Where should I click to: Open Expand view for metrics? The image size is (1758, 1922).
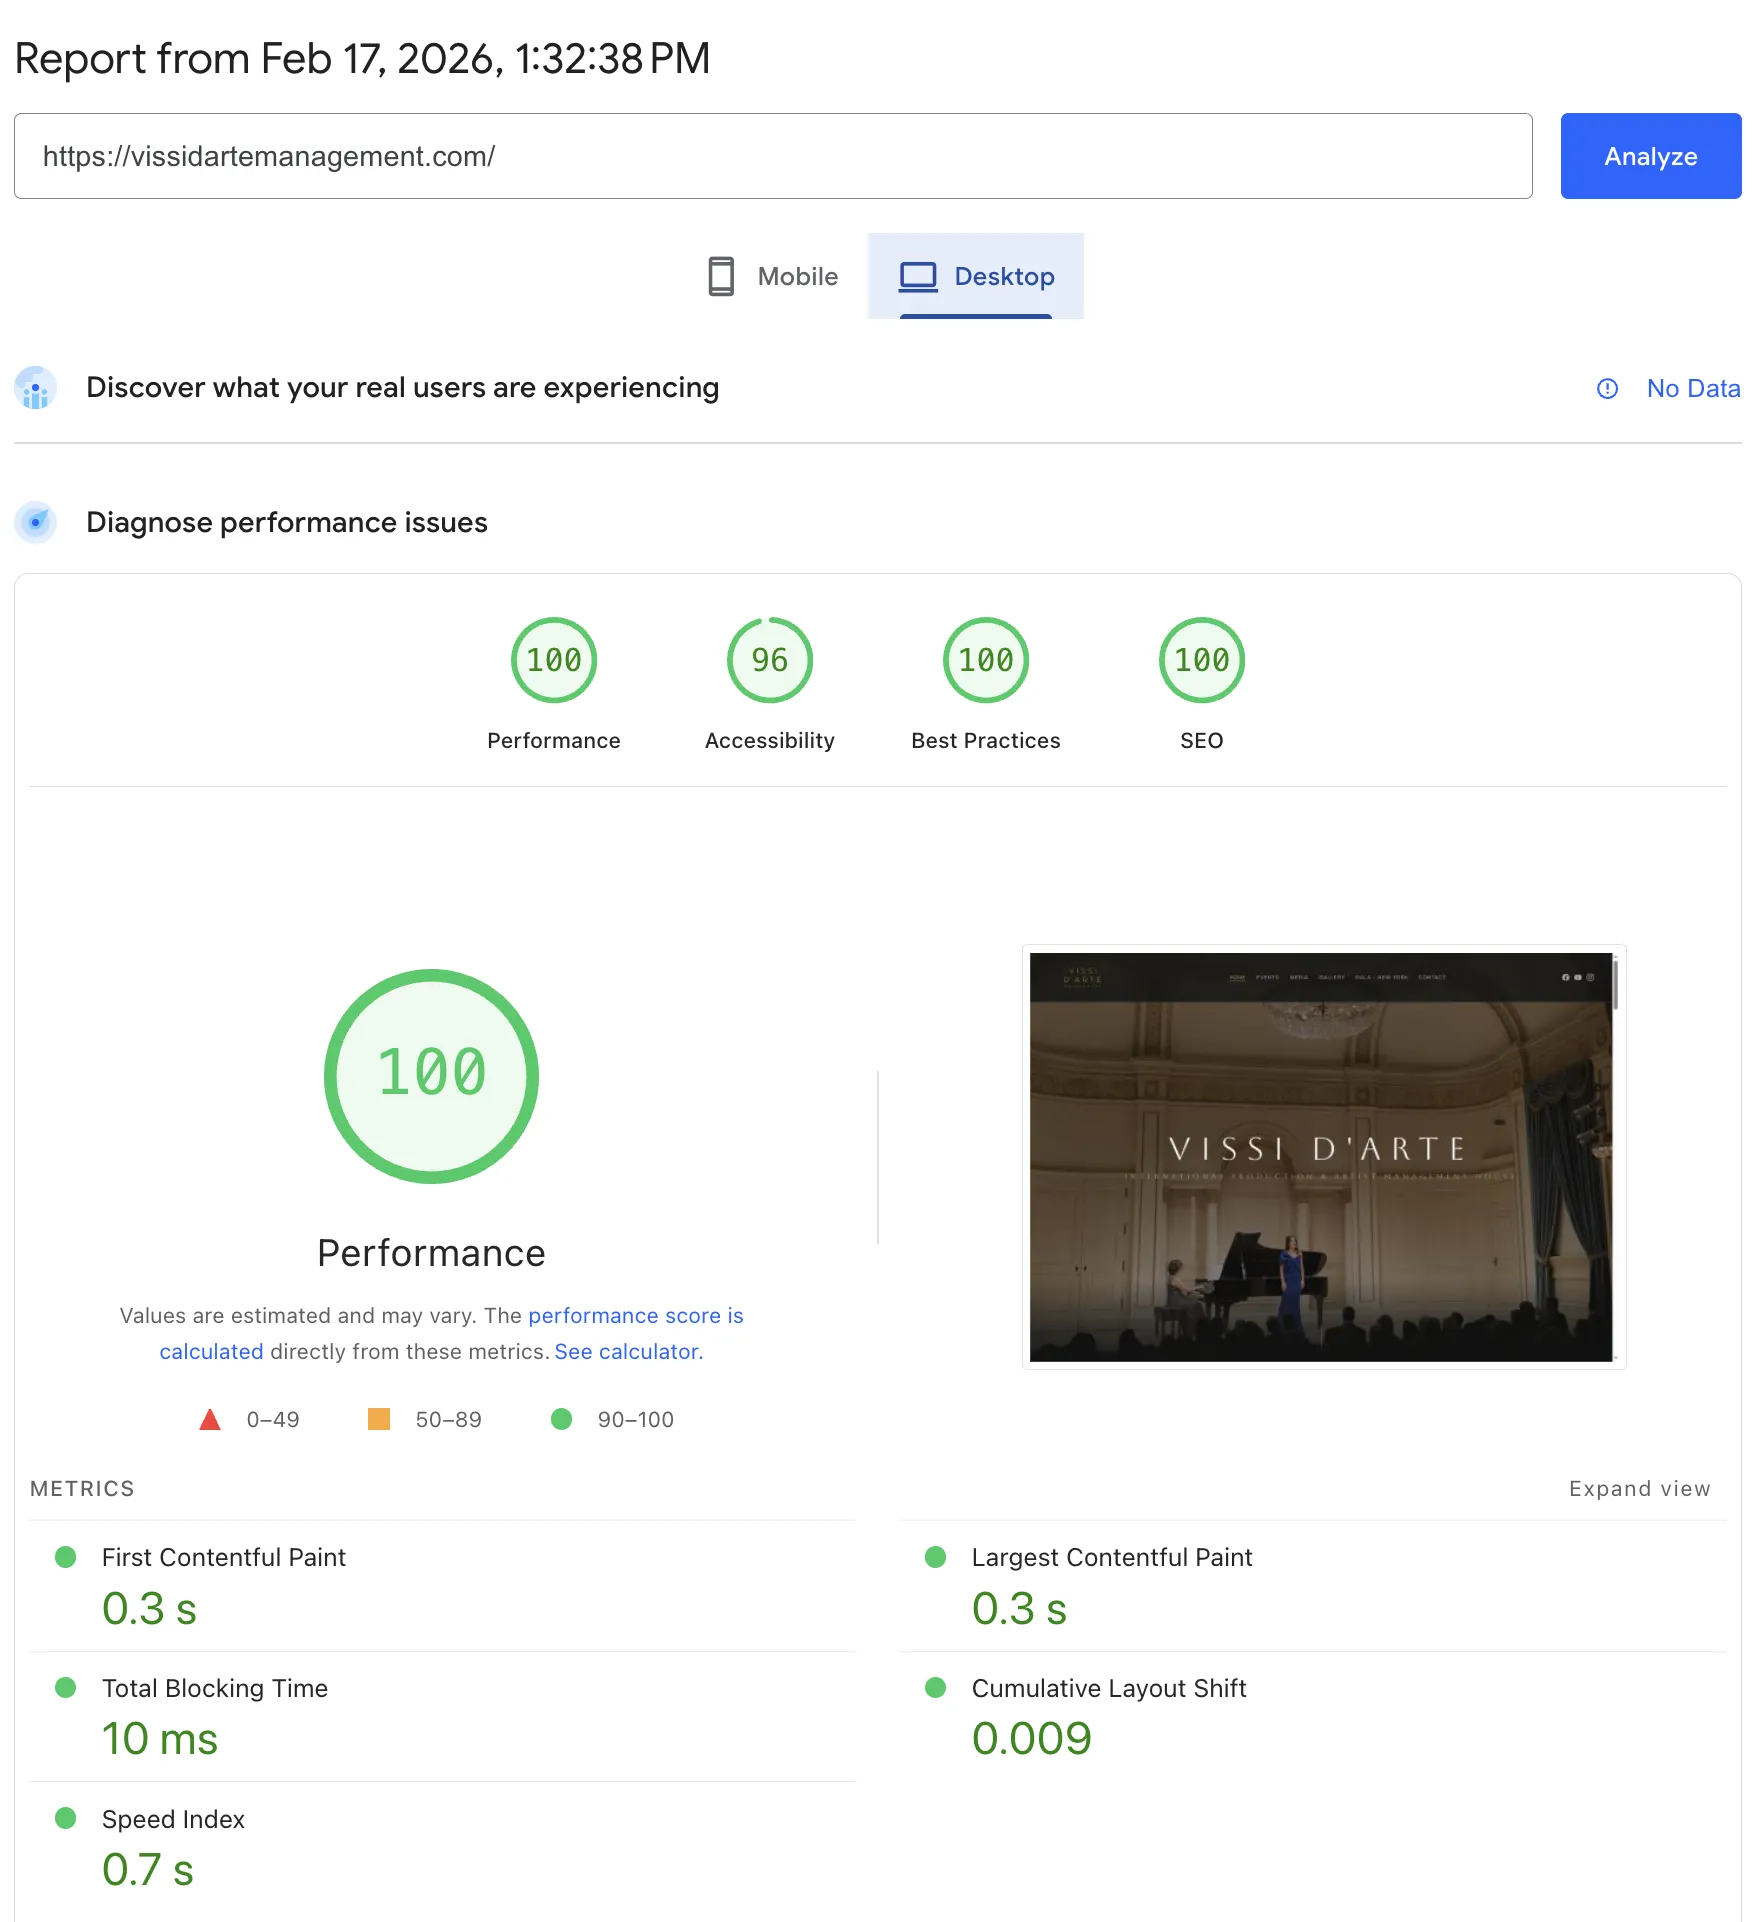pyautogui.click(x=1639, y=1489)
